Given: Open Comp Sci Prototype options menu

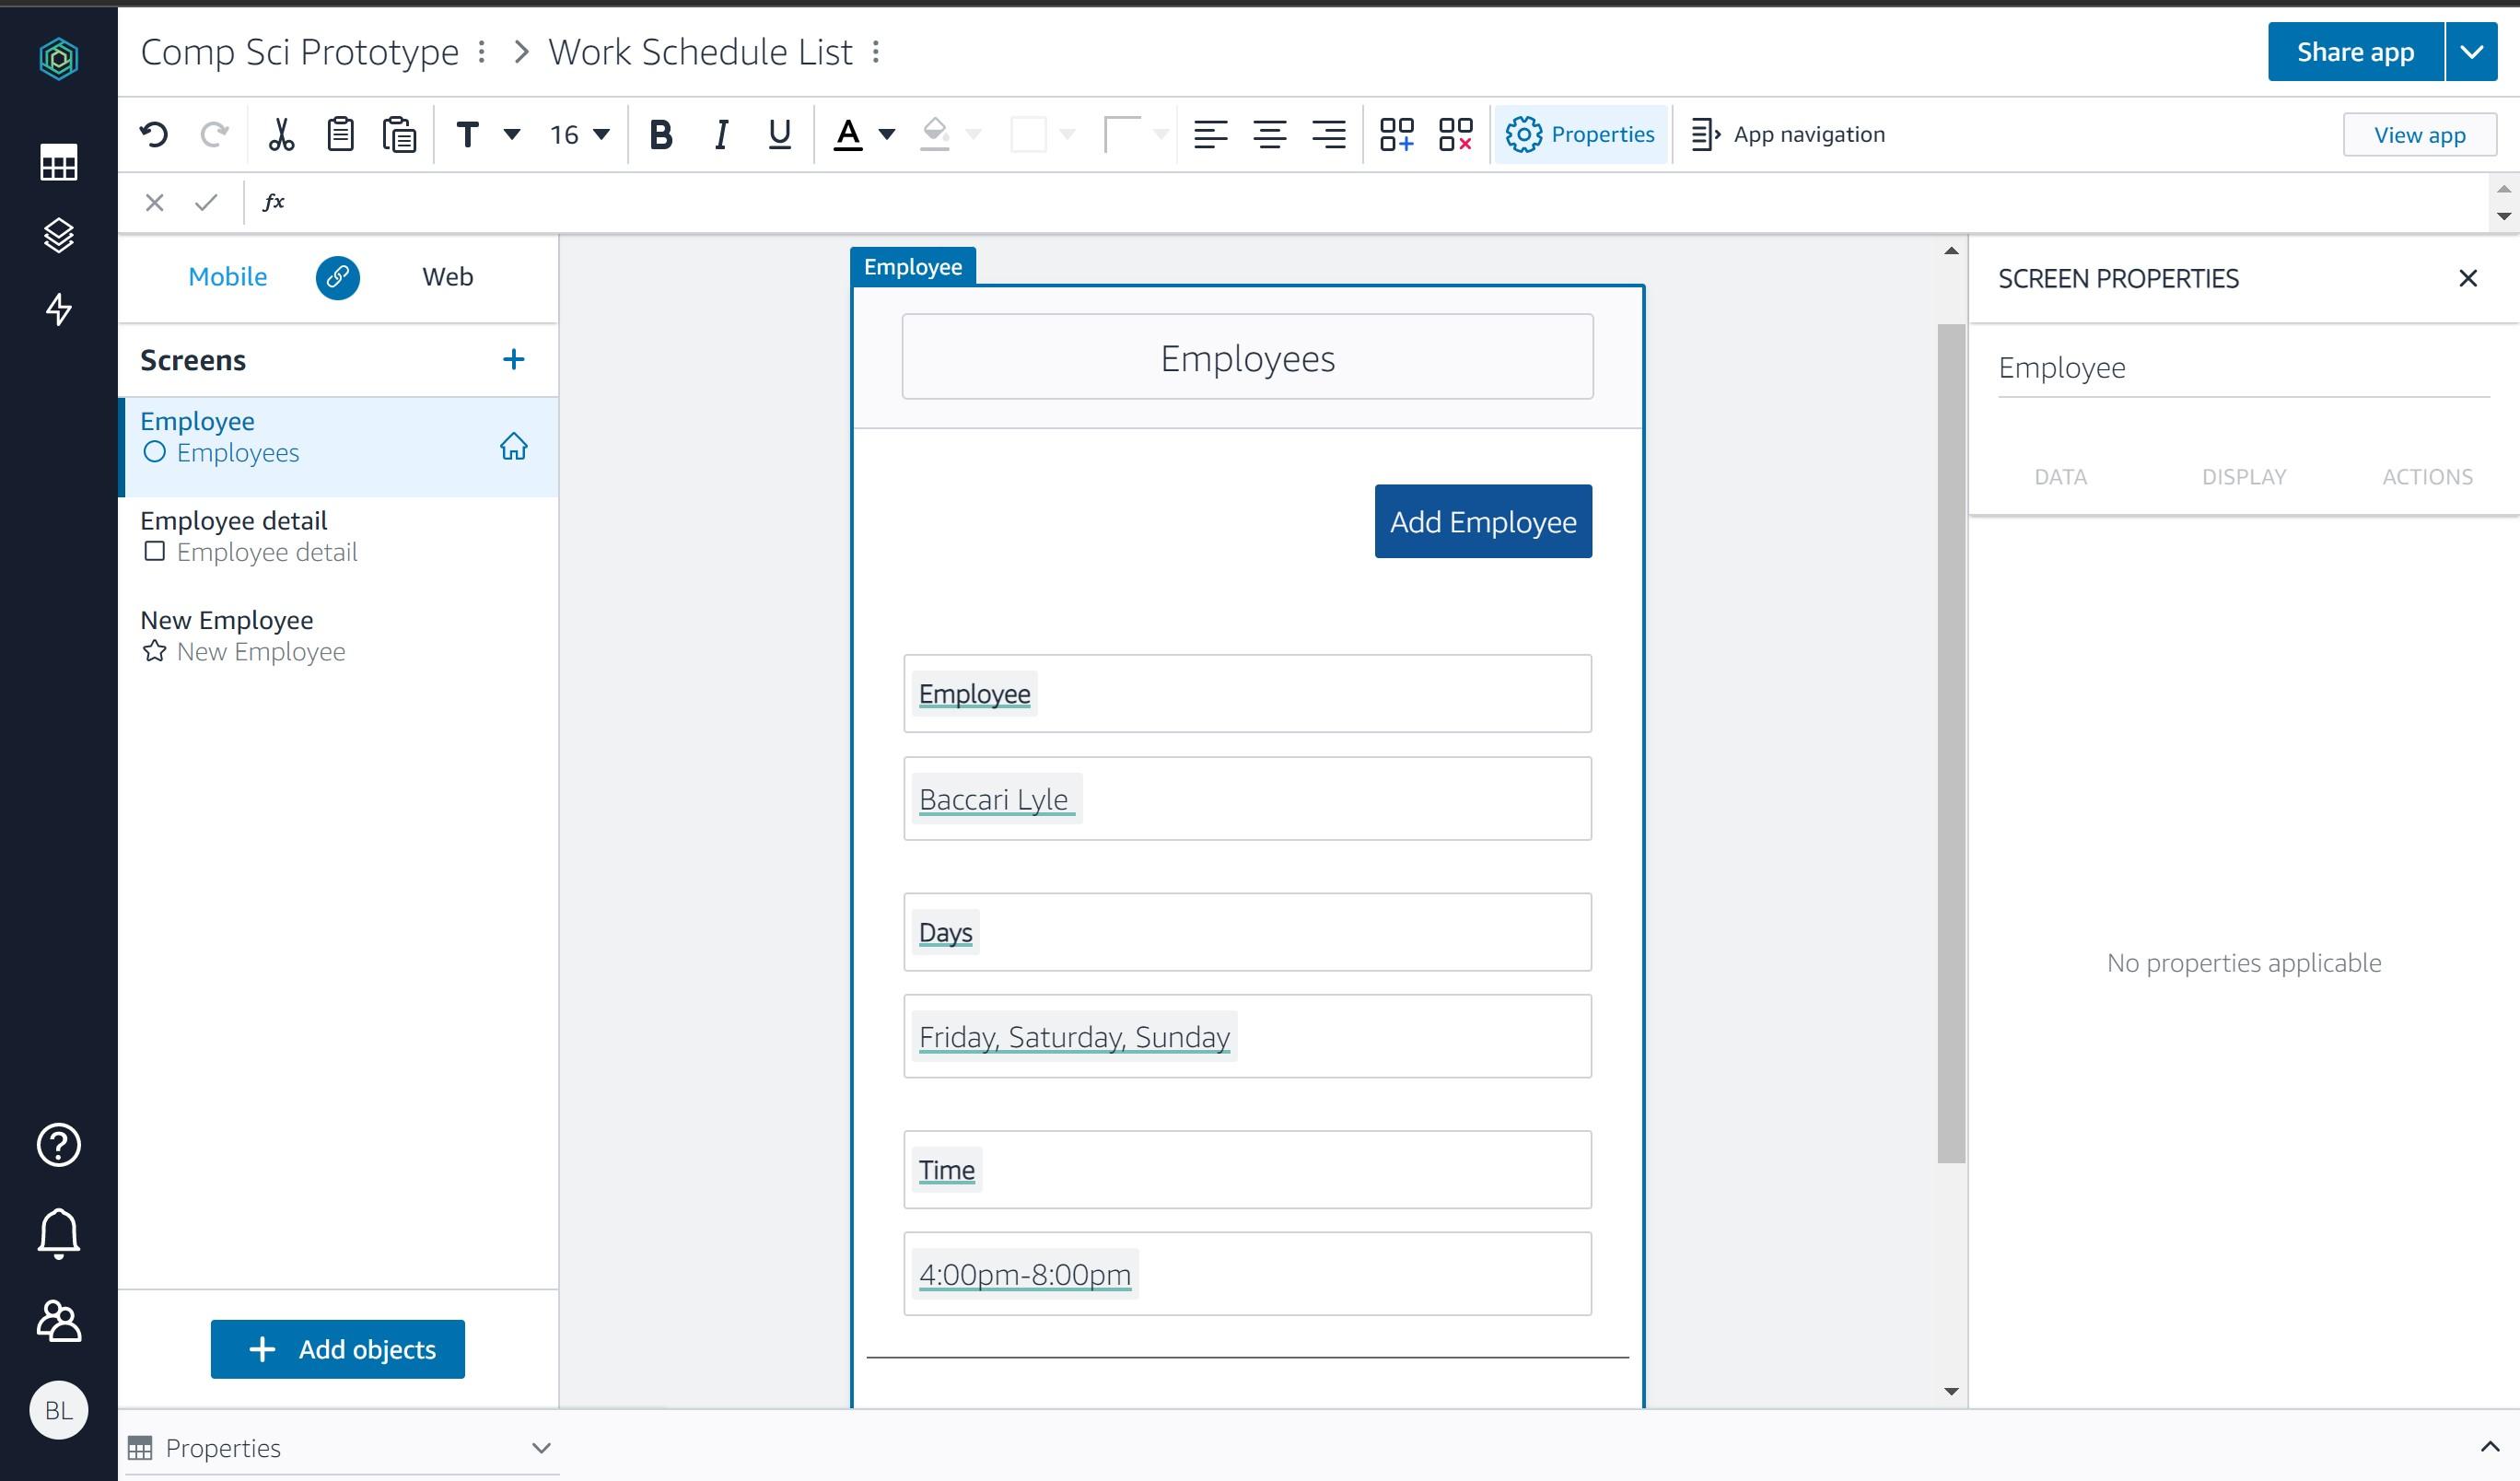Looking at the screenshot, I should (x=482, y=52).
